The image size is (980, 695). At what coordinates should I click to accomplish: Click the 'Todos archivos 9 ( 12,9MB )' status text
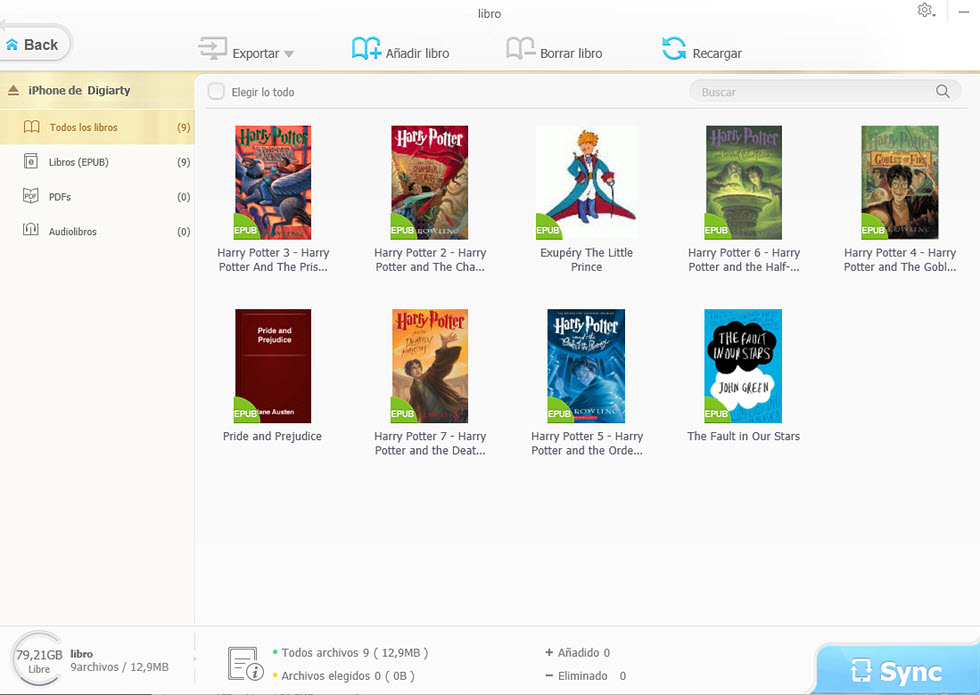[354, 652]
